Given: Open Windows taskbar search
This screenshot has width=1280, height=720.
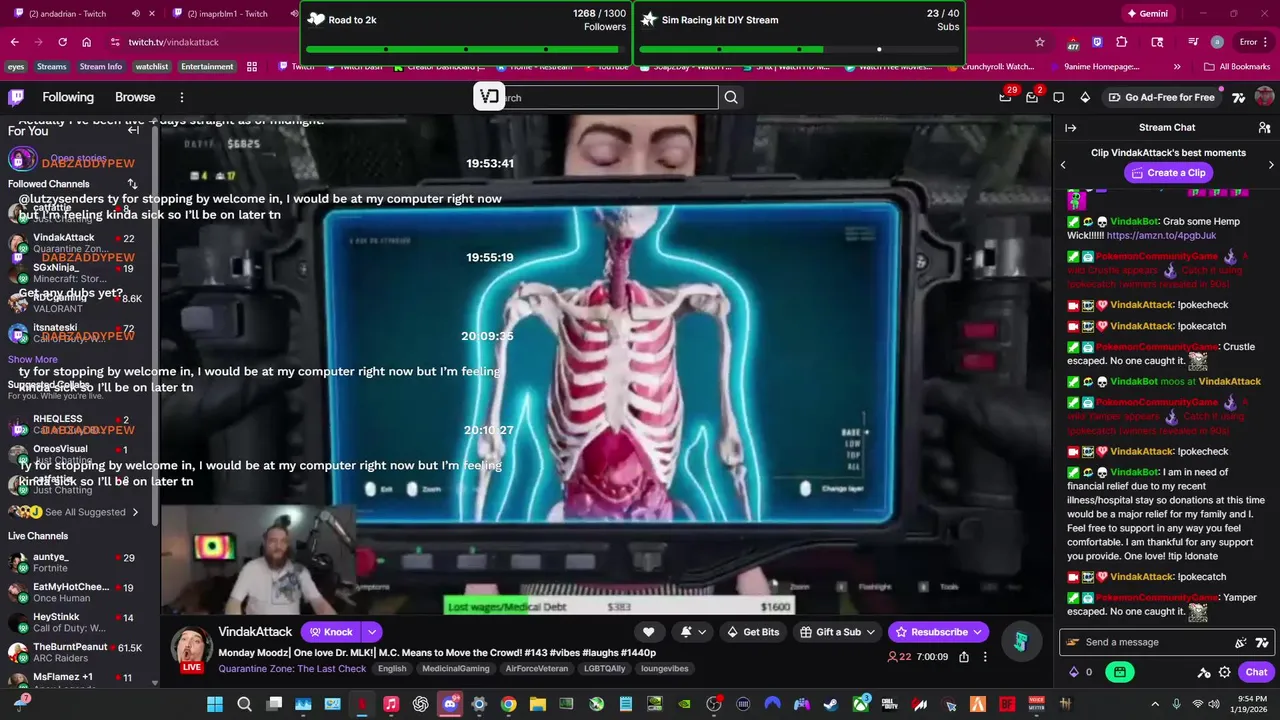Looking at the screenshot, I should 244,704.
